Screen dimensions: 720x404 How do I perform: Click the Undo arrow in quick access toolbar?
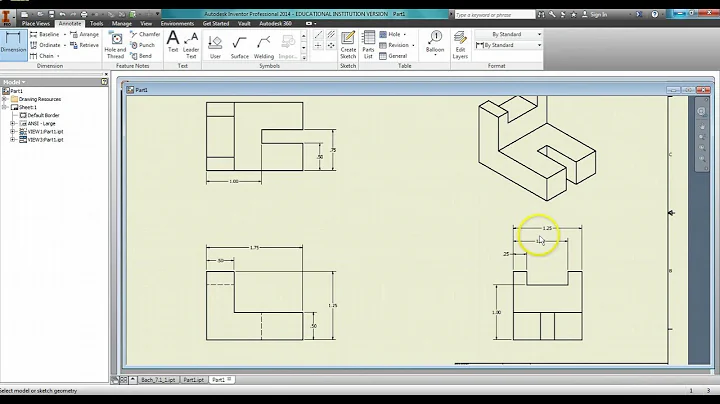point(62,14)
